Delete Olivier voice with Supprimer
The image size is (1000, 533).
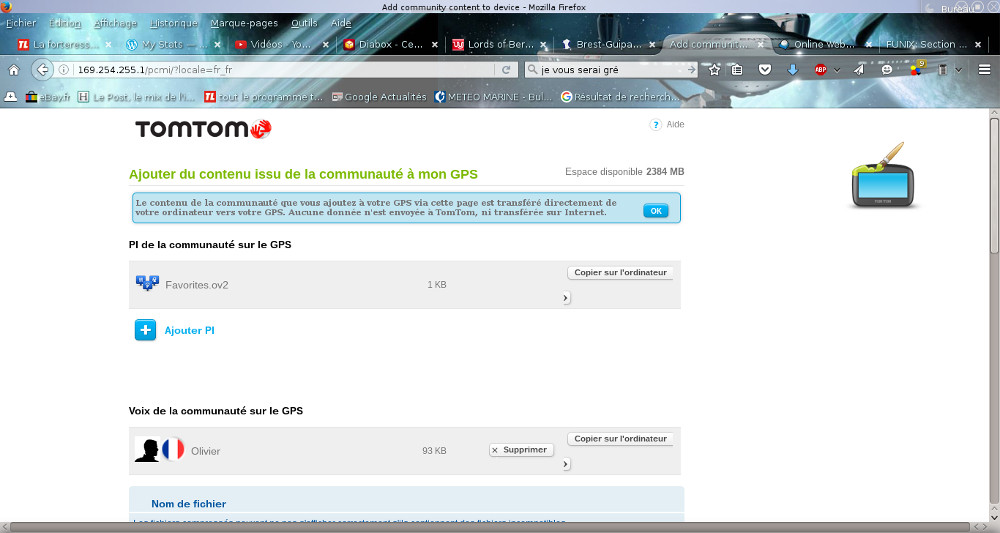521,450
